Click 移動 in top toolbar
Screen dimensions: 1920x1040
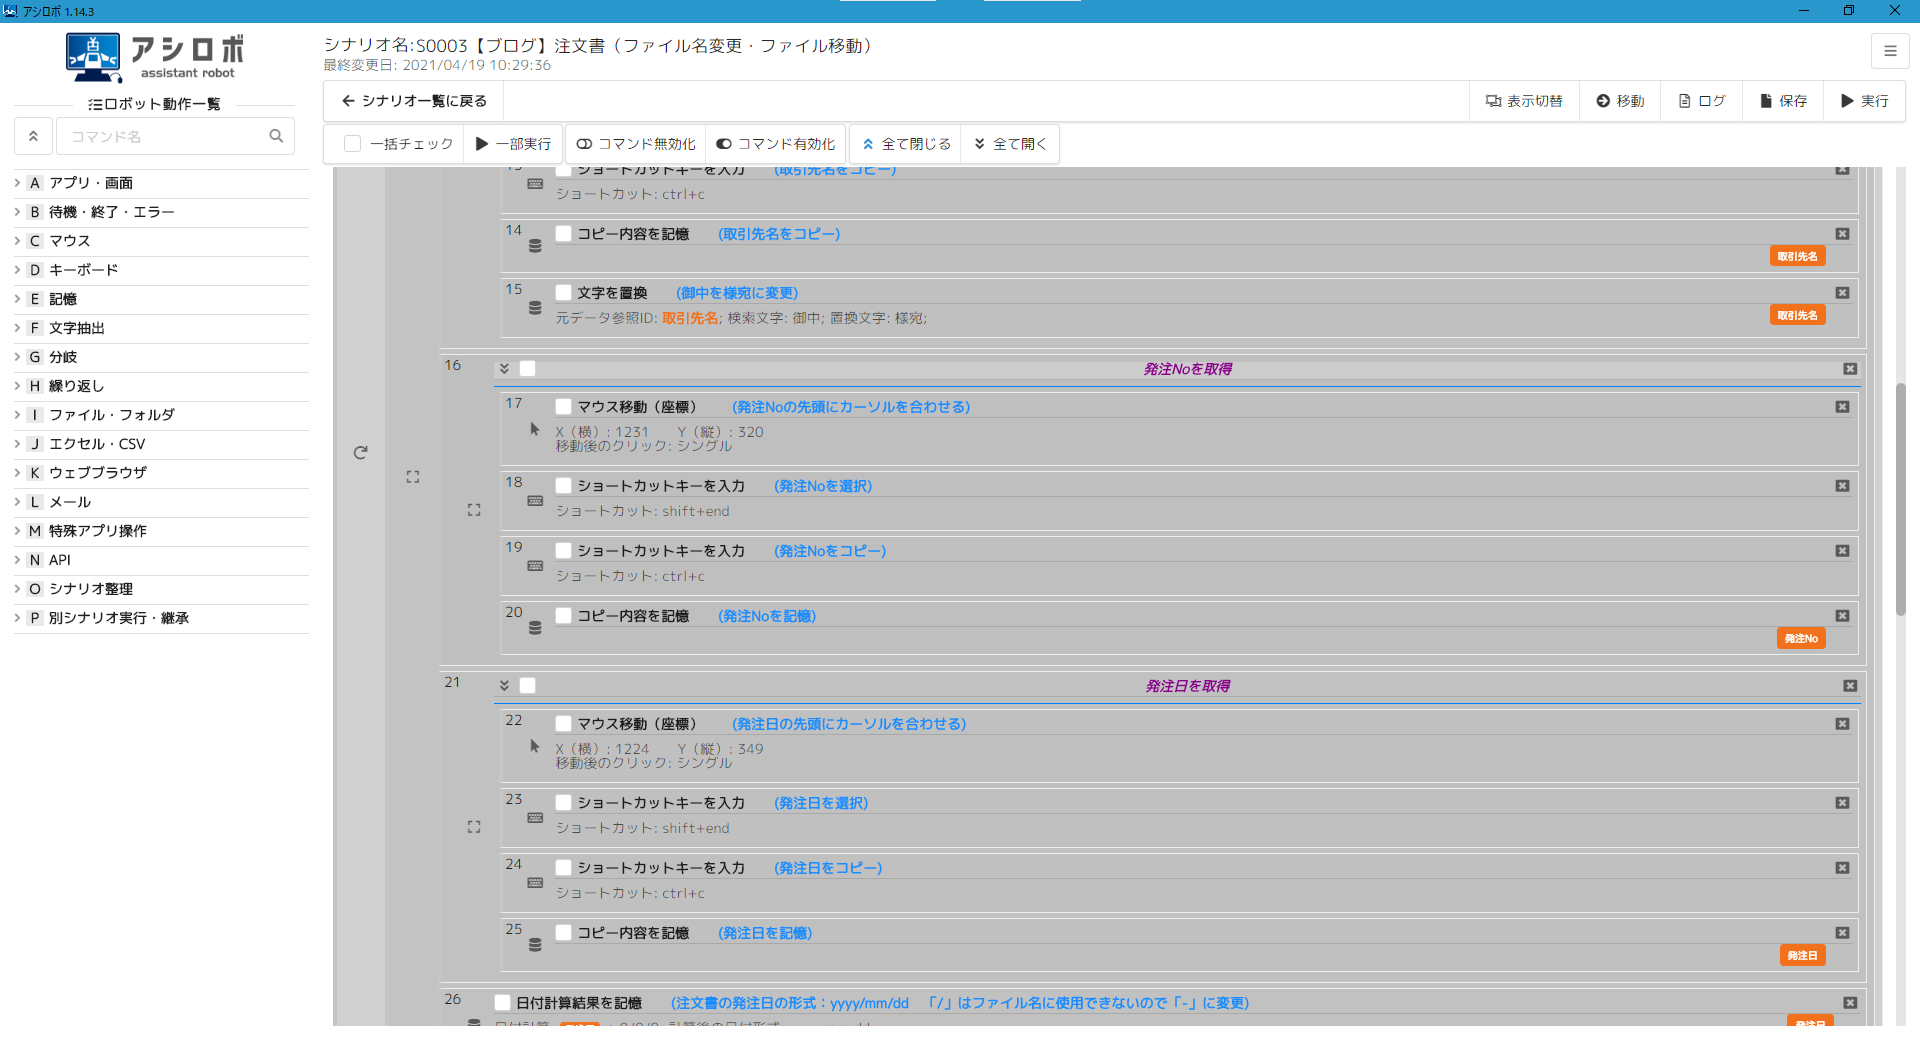1620,101
